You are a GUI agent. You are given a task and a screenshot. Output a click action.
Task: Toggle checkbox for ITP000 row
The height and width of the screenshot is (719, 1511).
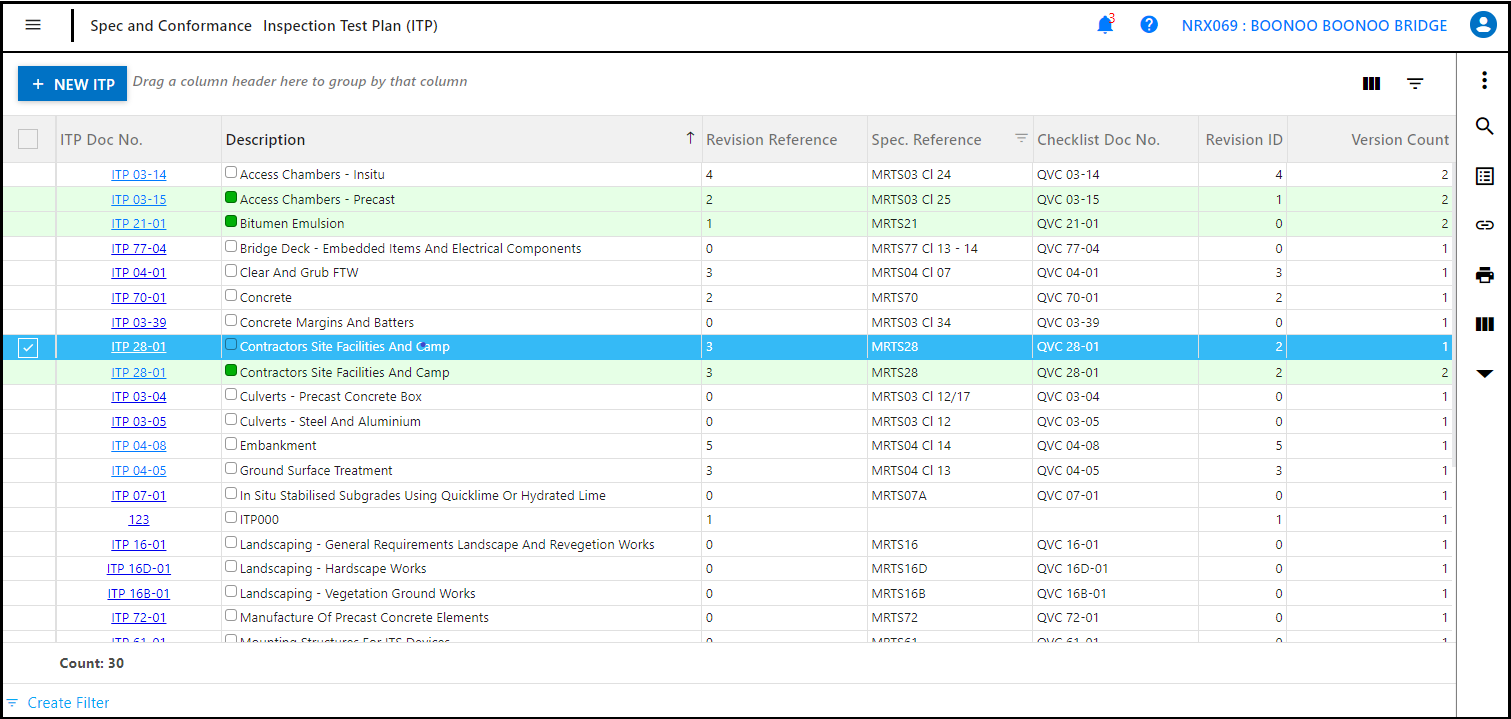[x=231, y=518]
